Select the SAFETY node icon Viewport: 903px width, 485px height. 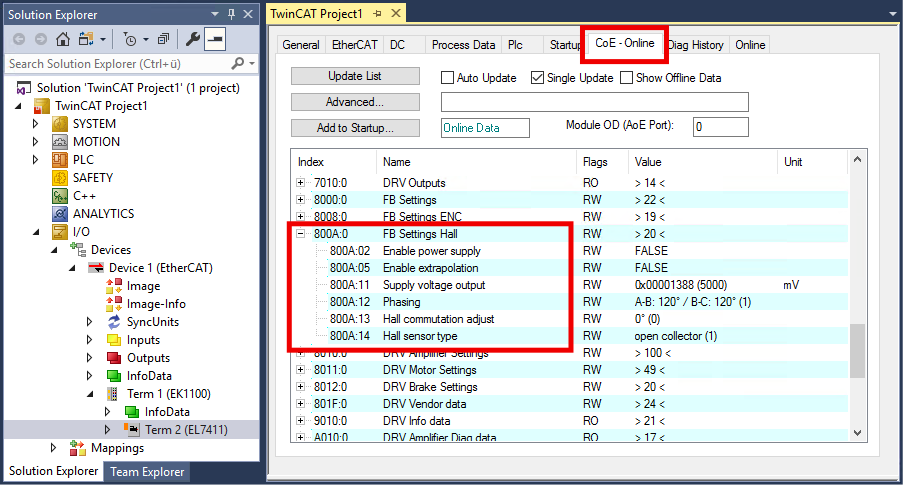[60, 178]
